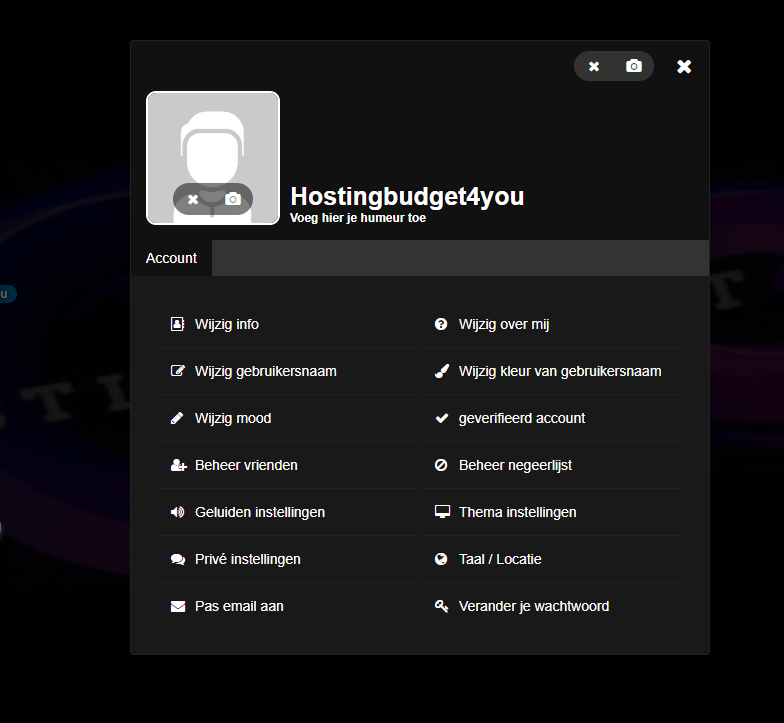The width and height of the screenshot is (784, 723).
Task: Click the globe icon for Taal / Locatie
Action: [441, 559]
